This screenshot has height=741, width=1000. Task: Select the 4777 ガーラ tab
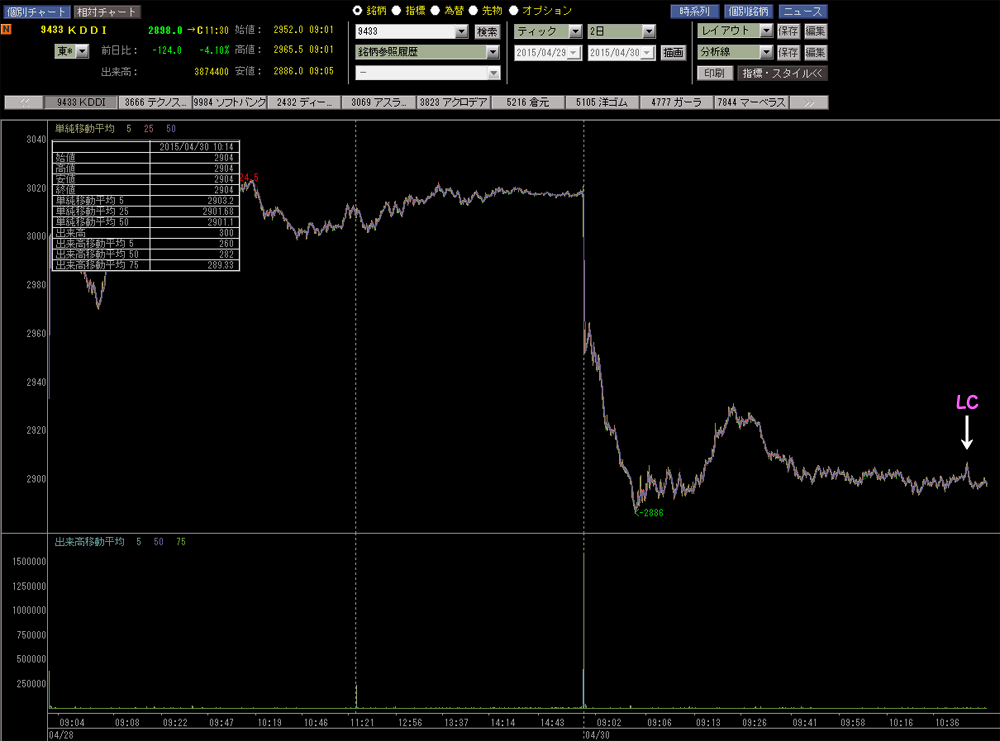677,103
